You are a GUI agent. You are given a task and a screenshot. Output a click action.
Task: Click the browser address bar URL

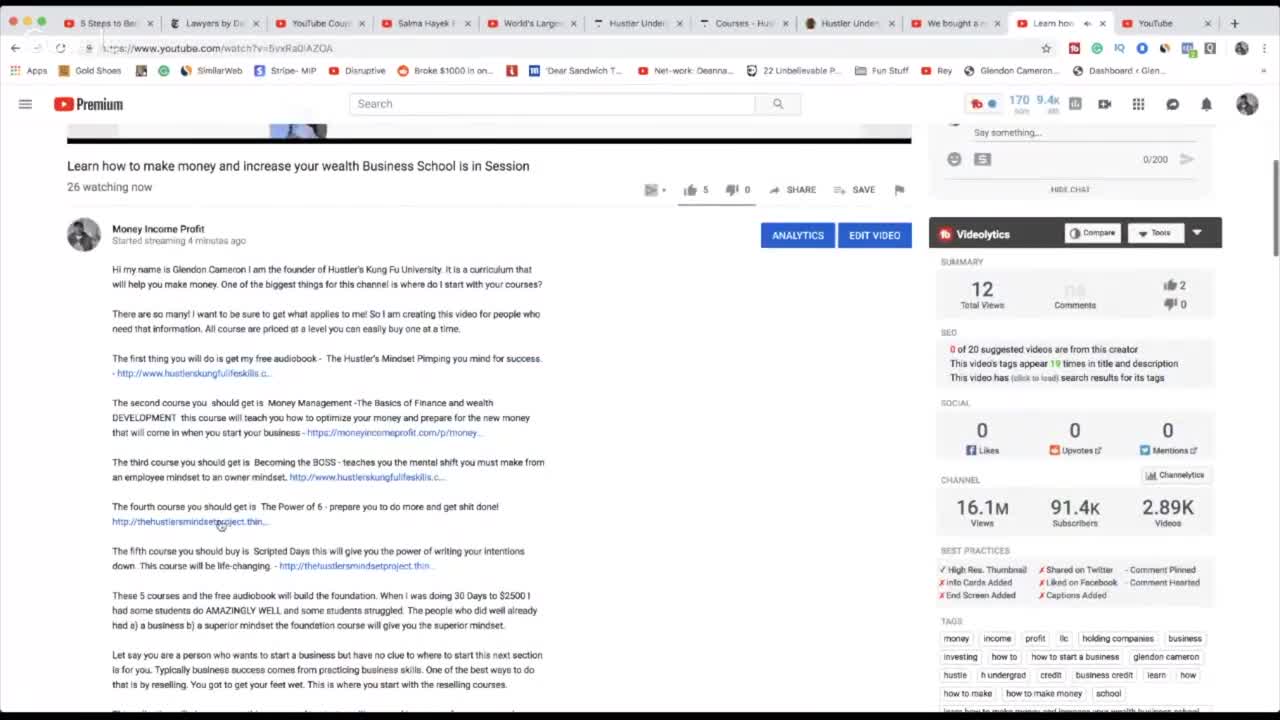(217, 48)
